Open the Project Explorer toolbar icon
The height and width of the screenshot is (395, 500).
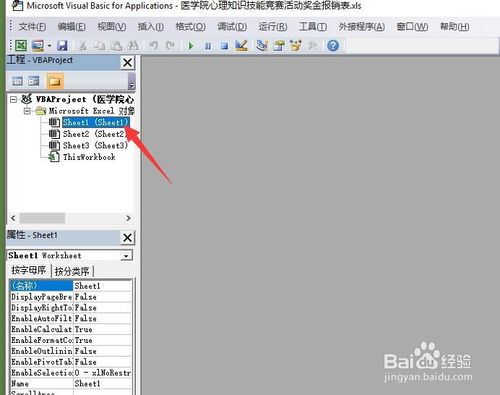click(x=262, y=46)
